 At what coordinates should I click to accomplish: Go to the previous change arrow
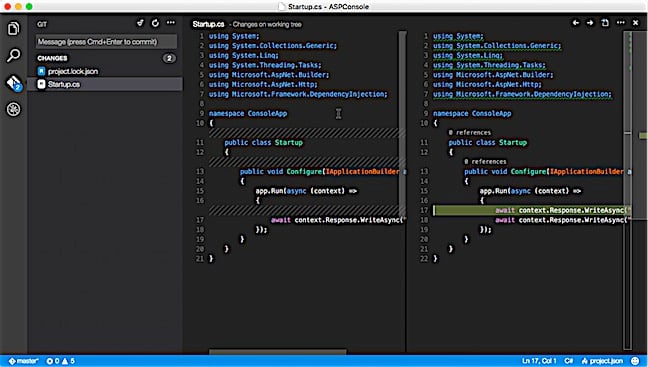coord(575,23)
